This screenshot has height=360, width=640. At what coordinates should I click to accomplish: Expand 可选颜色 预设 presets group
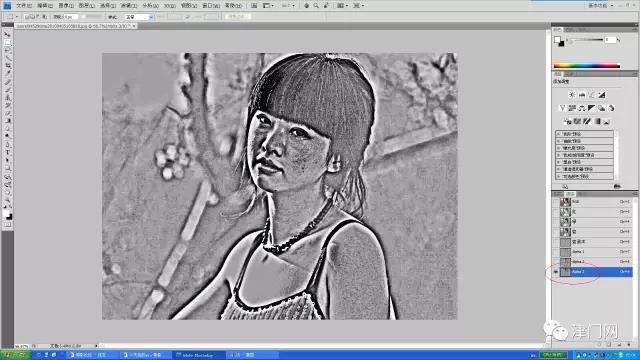[x=559, y=176]
